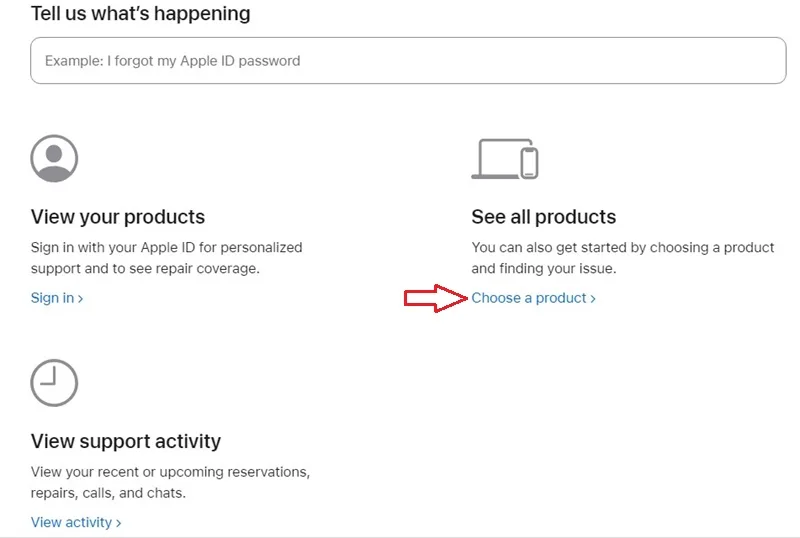This screenshot has width=800, height=538.
Task: Click the choosing a product description text
Action: (x=623, y=258)
